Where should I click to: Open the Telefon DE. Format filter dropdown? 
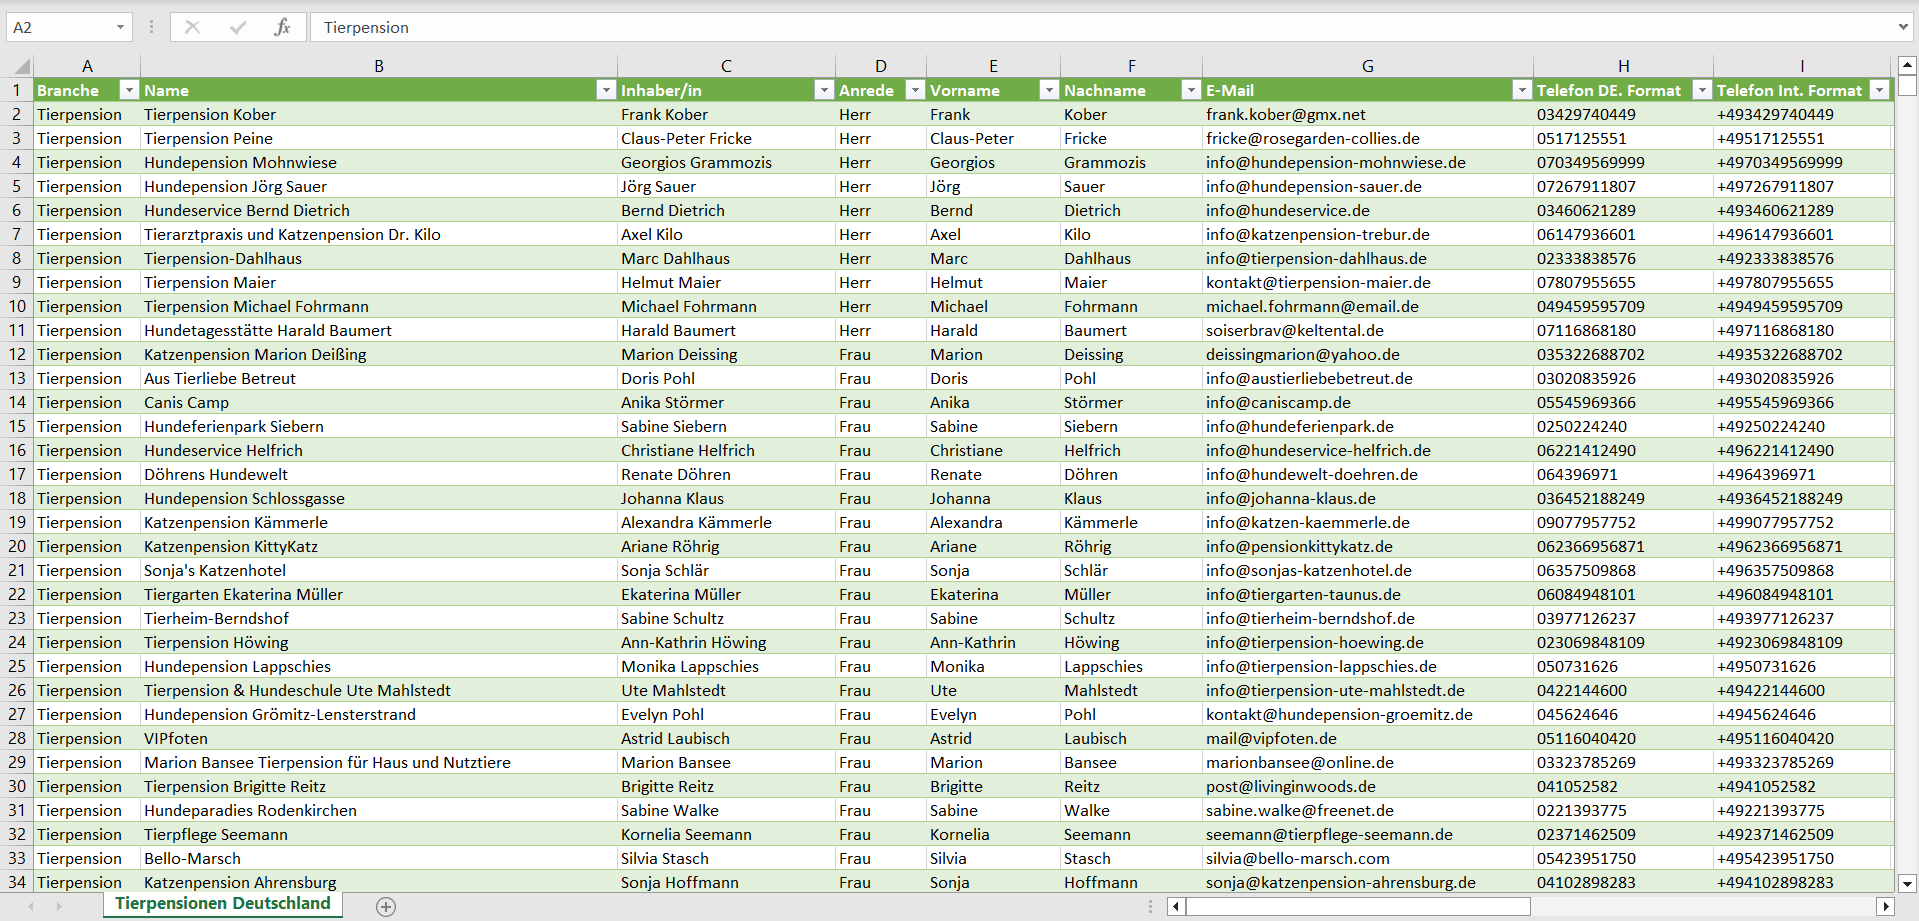point(1701,90)
